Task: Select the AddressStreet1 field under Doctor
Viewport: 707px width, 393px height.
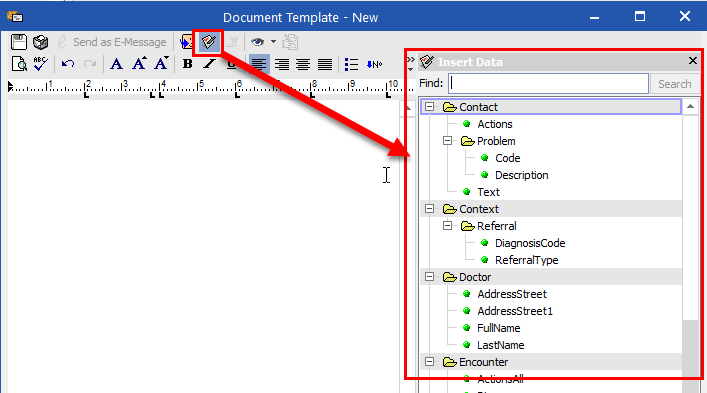Action: tap(515, 311)
